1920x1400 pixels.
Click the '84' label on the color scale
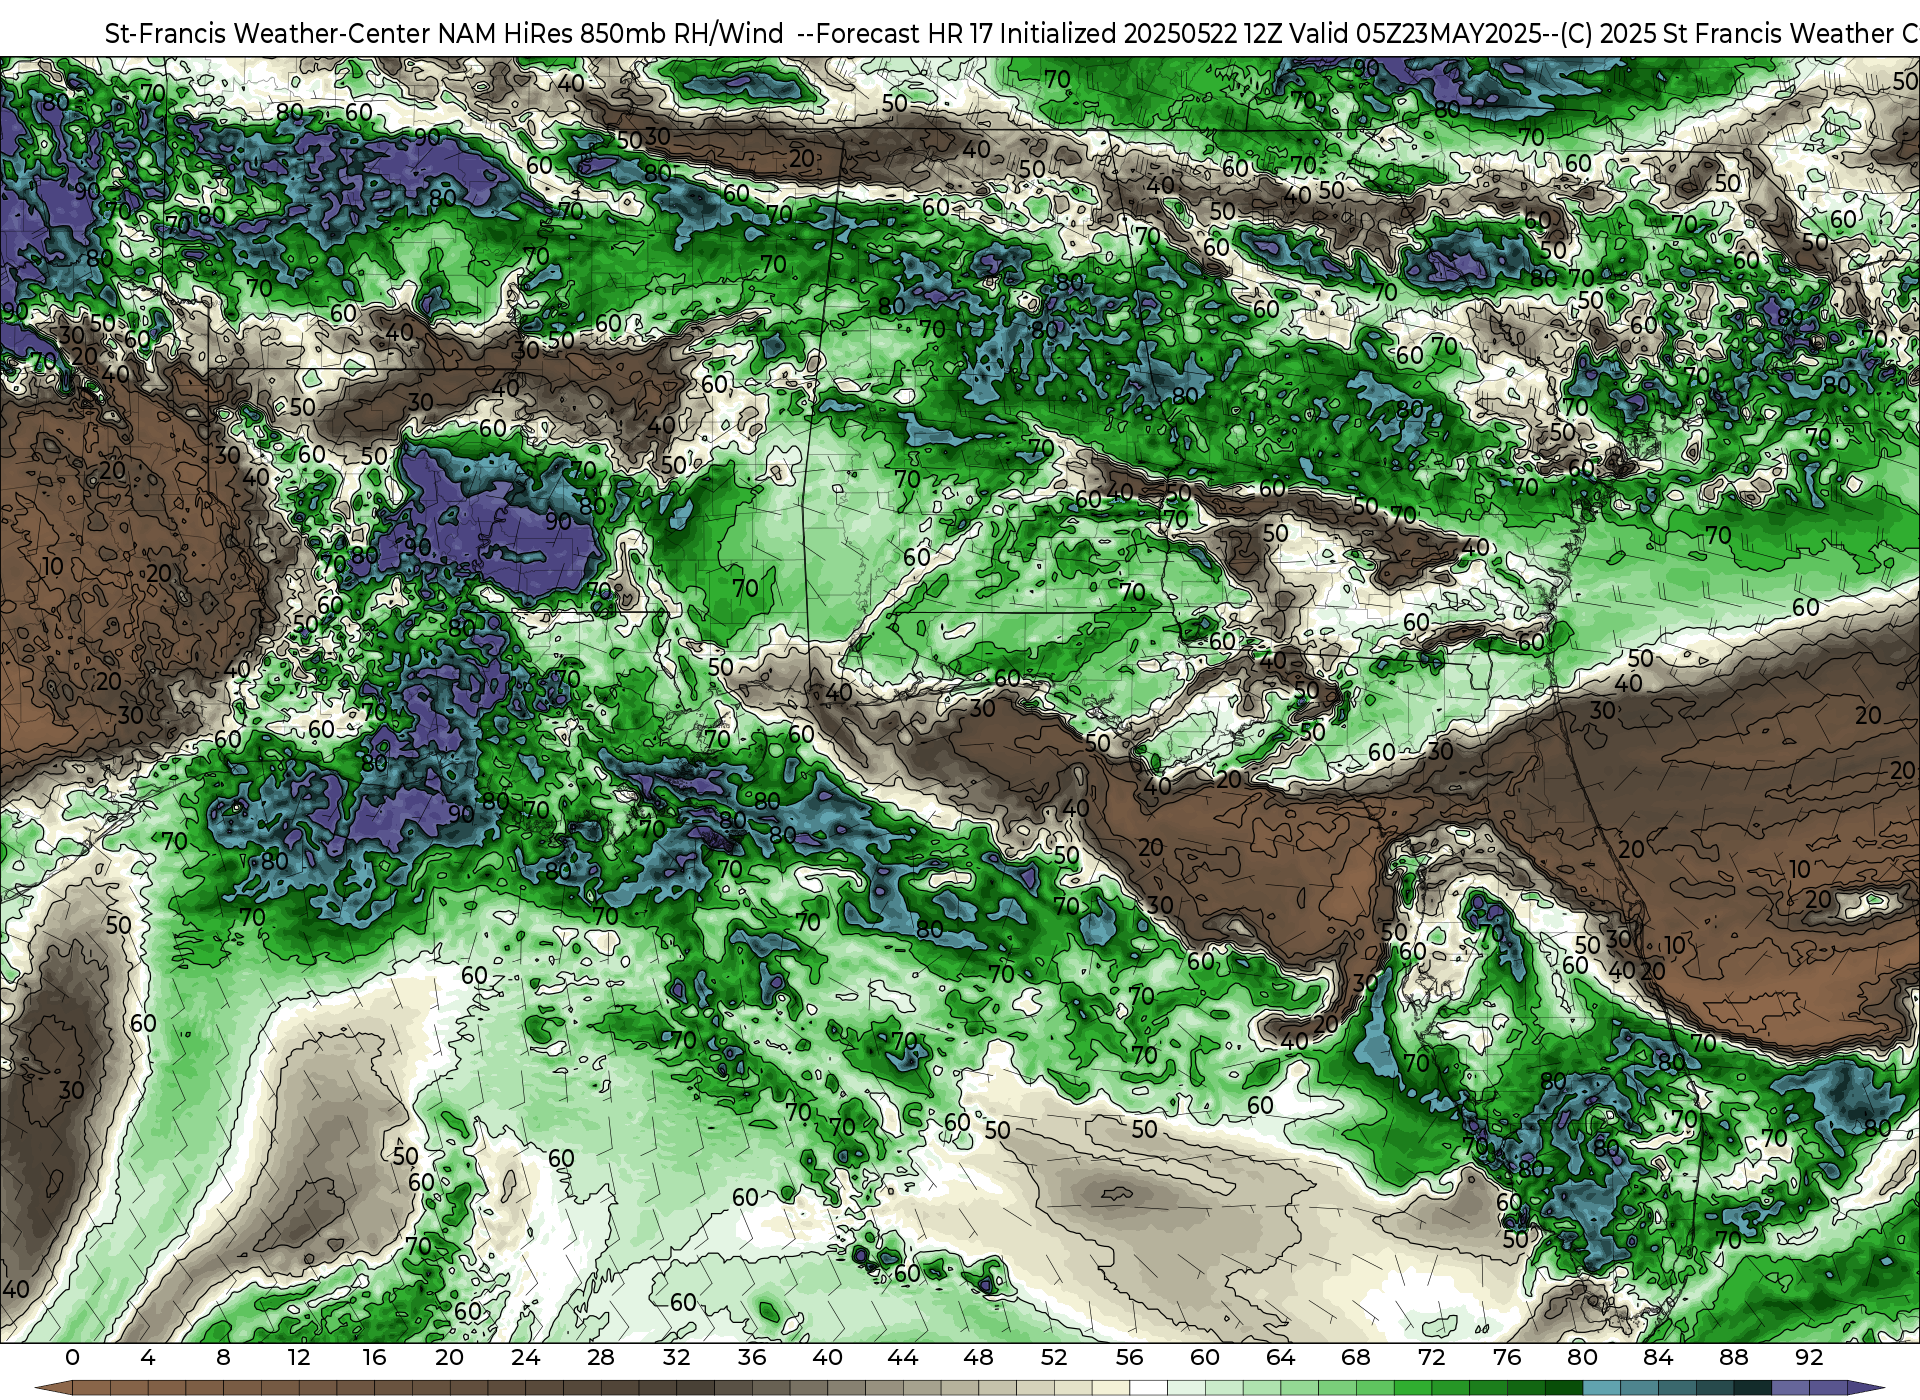[1658, 1357]
